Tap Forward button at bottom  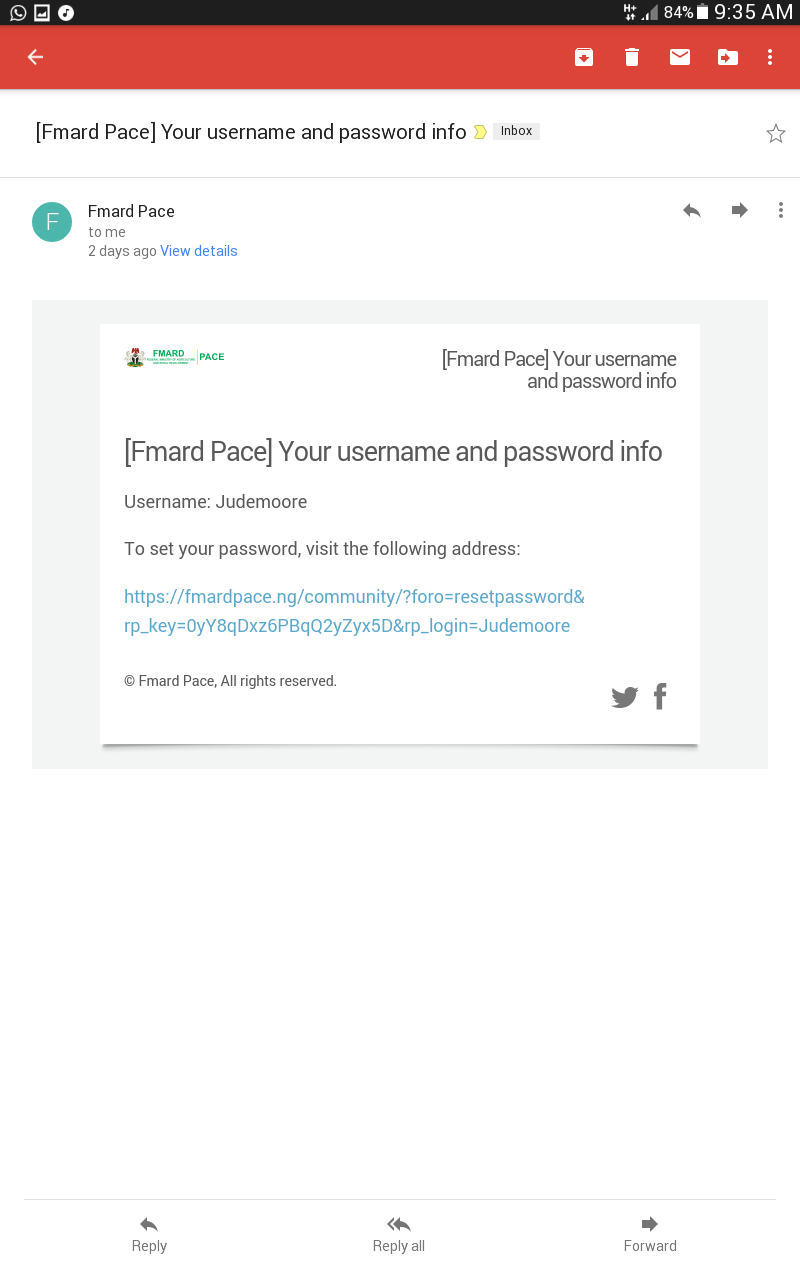[650, 1234]
